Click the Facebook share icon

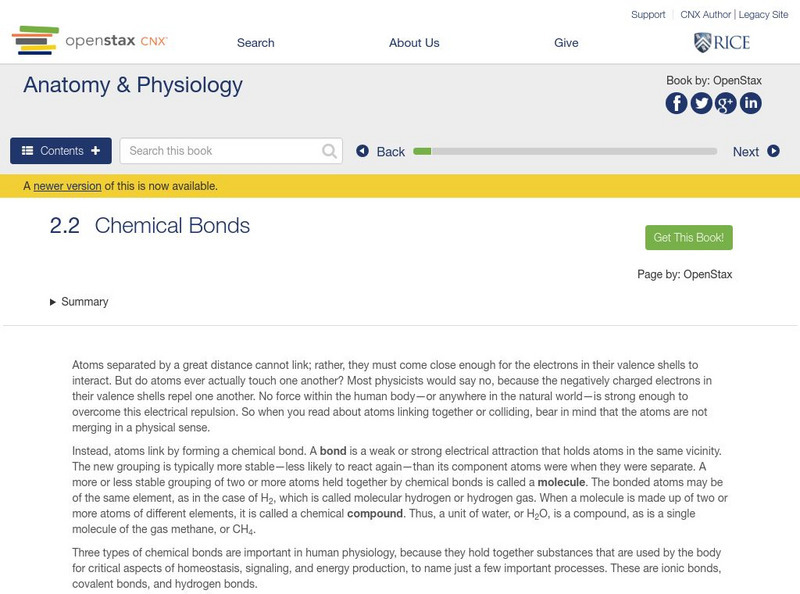(x=677, y=103)
